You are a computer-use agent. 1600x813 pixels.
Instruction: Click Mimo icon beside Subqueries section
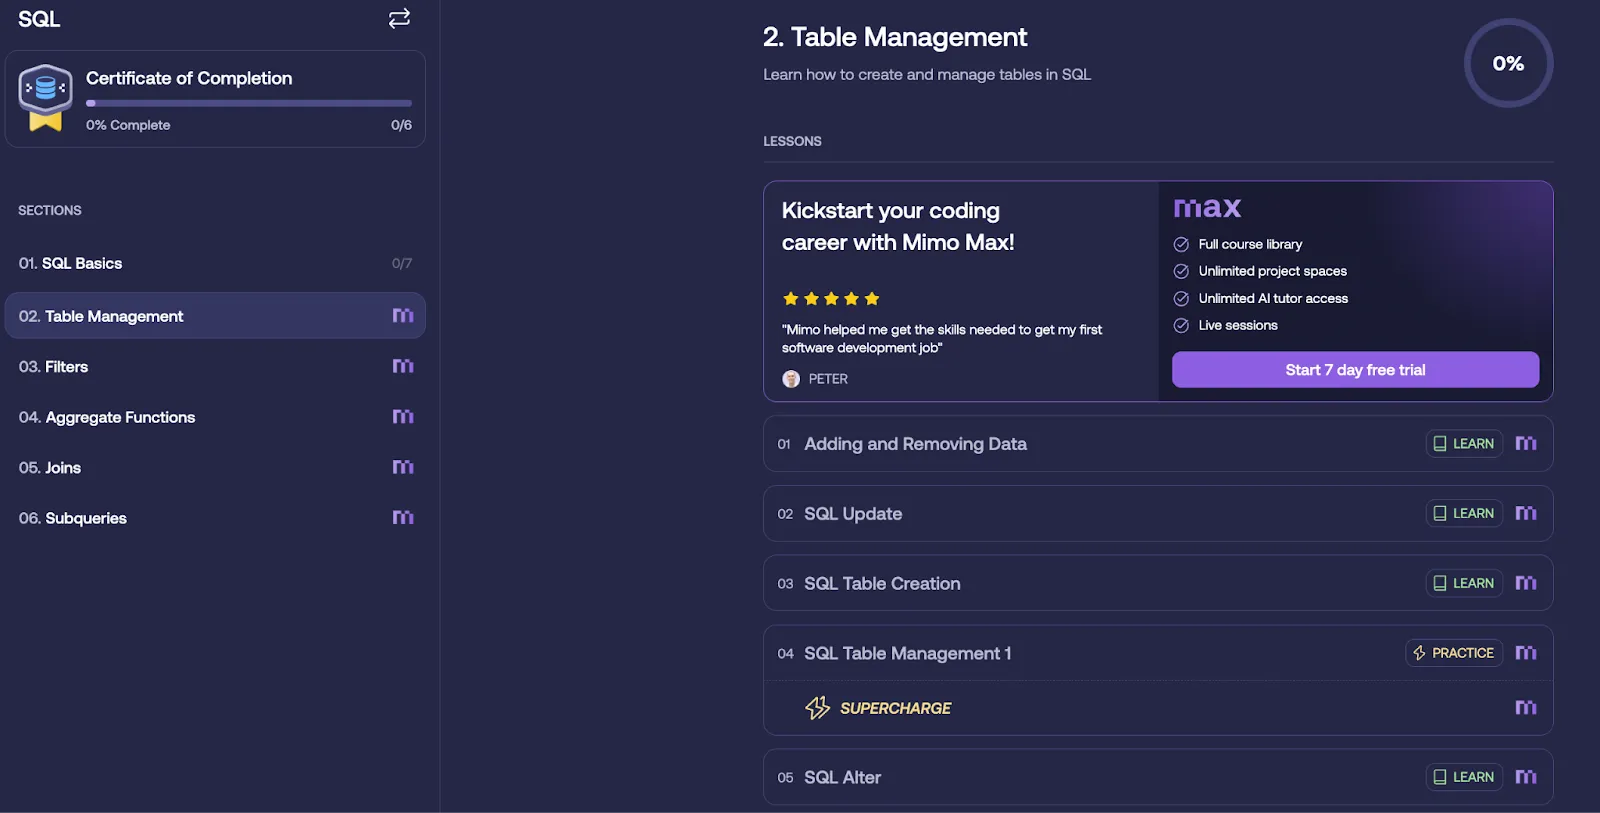403,517
